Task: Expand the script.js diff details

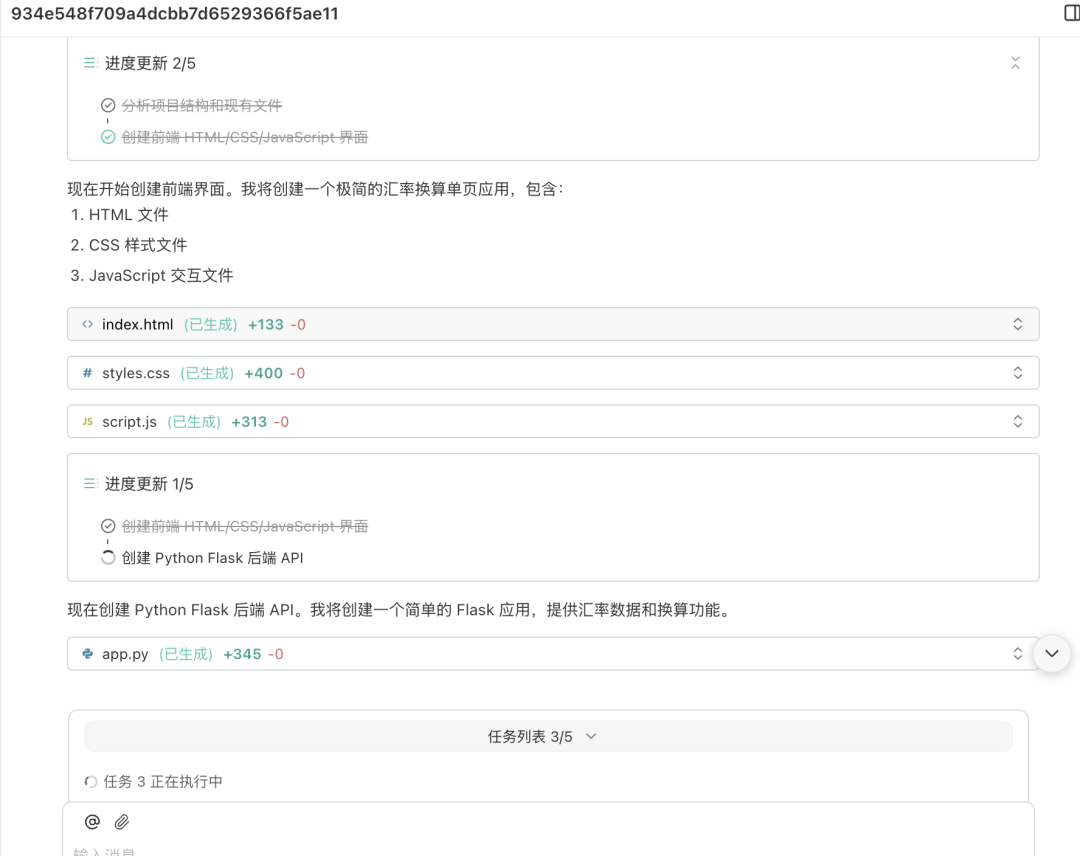Action: [1018, 421]
